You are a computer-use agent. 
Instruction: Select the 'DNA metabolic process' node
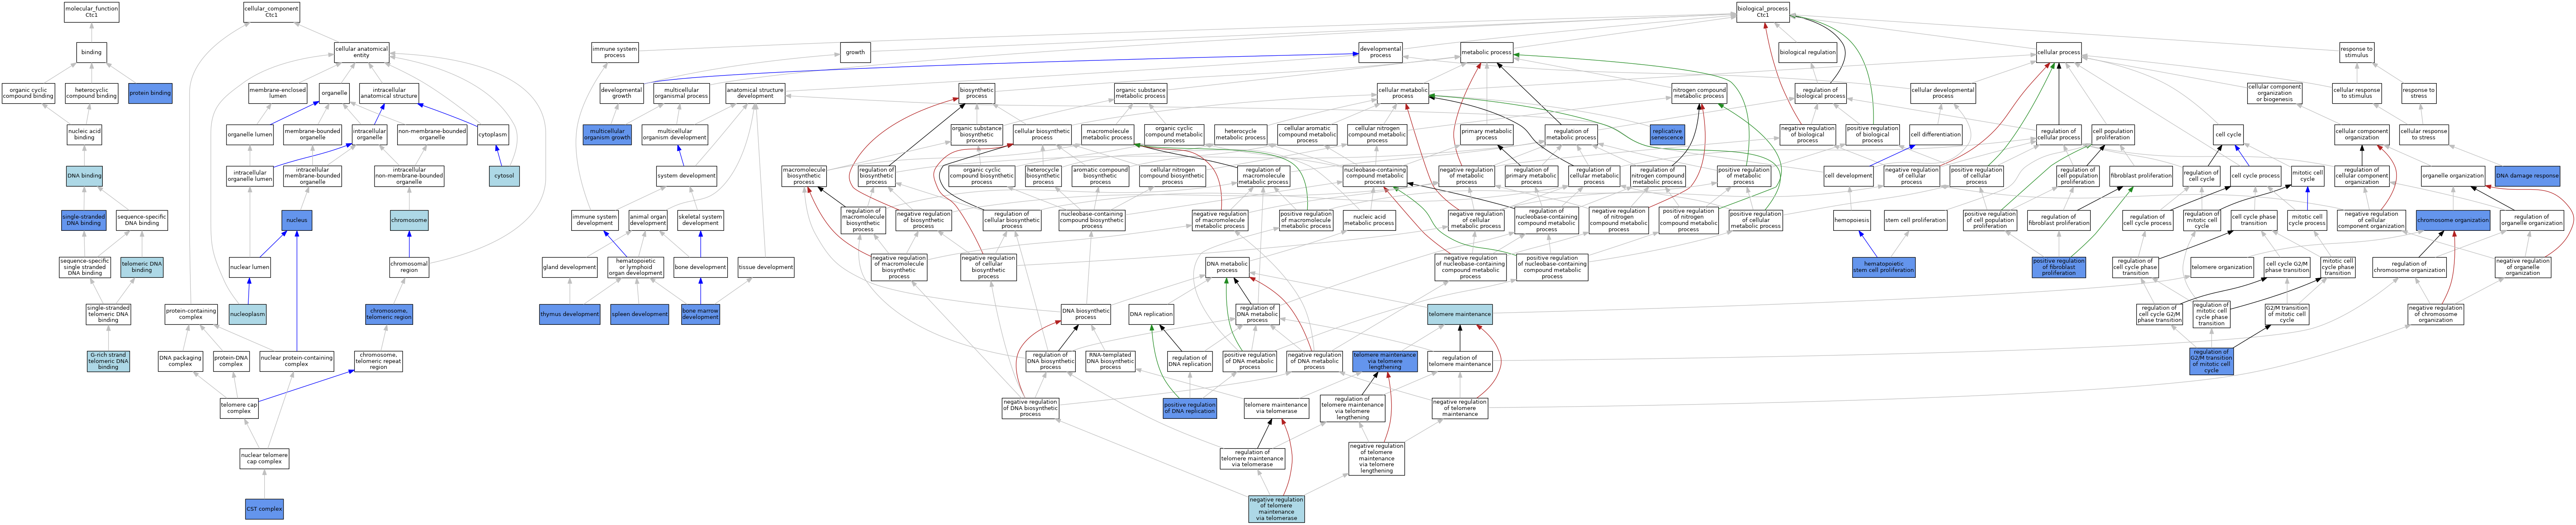coord(1227,267)
